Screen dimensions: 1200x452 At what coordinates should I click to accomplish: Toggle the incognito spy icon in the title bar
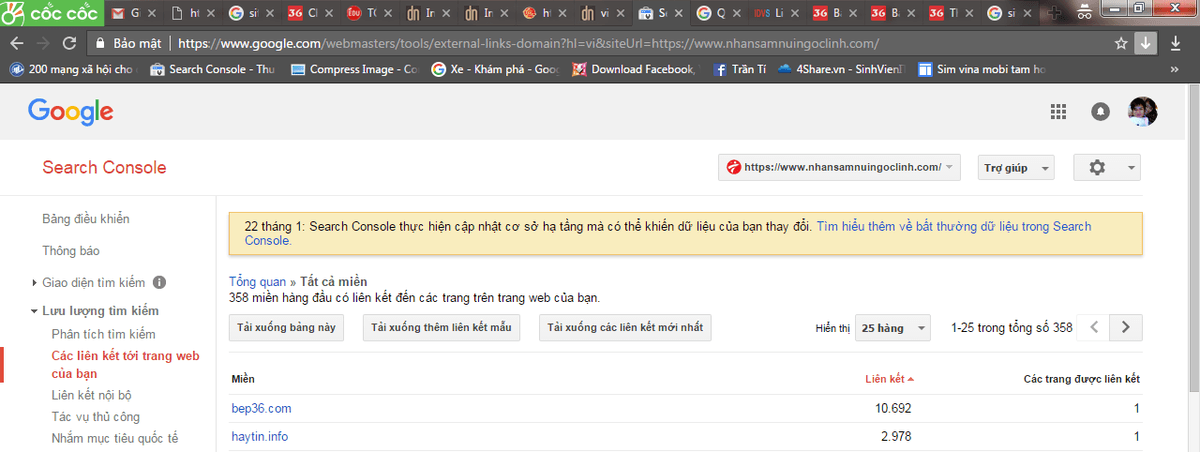[x=1084, y=12]
